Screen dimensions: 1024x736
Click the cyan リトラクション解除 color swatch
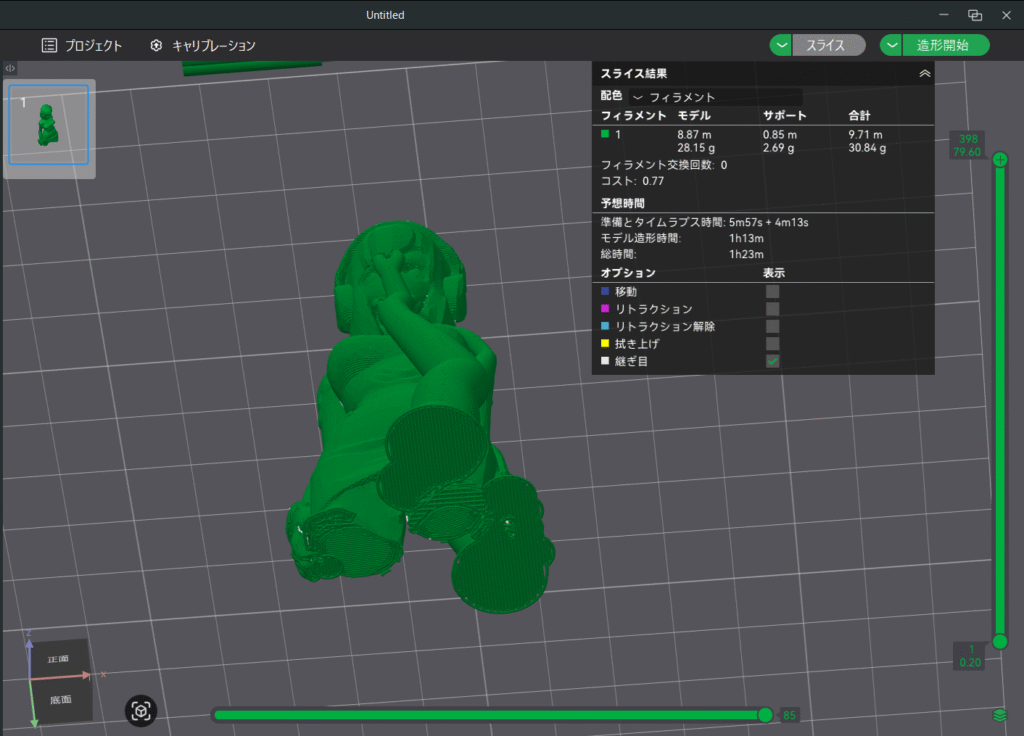click(605, 326)
